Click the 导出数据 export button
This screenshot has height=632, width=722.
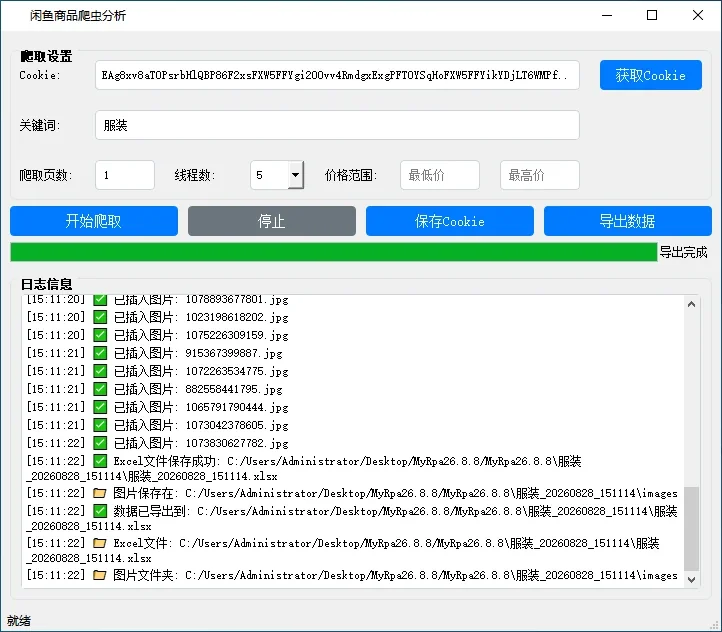pyautogui.click(x=628, y=221)
